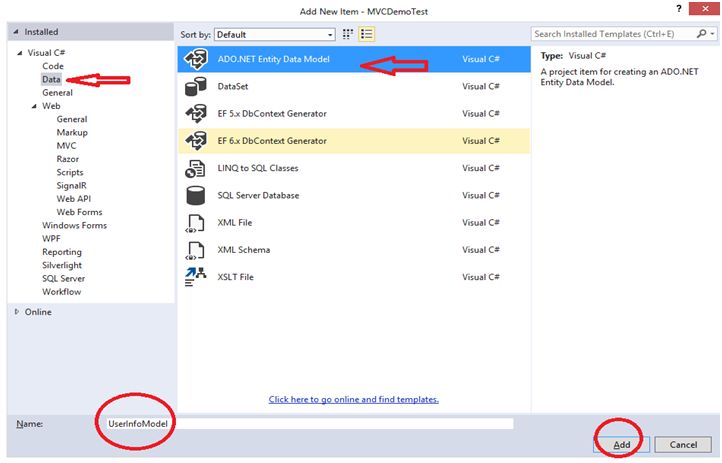Screen dimensions: 722x463
Task: Select the ADO.NET Entity Data Model text
Action: 274,59
